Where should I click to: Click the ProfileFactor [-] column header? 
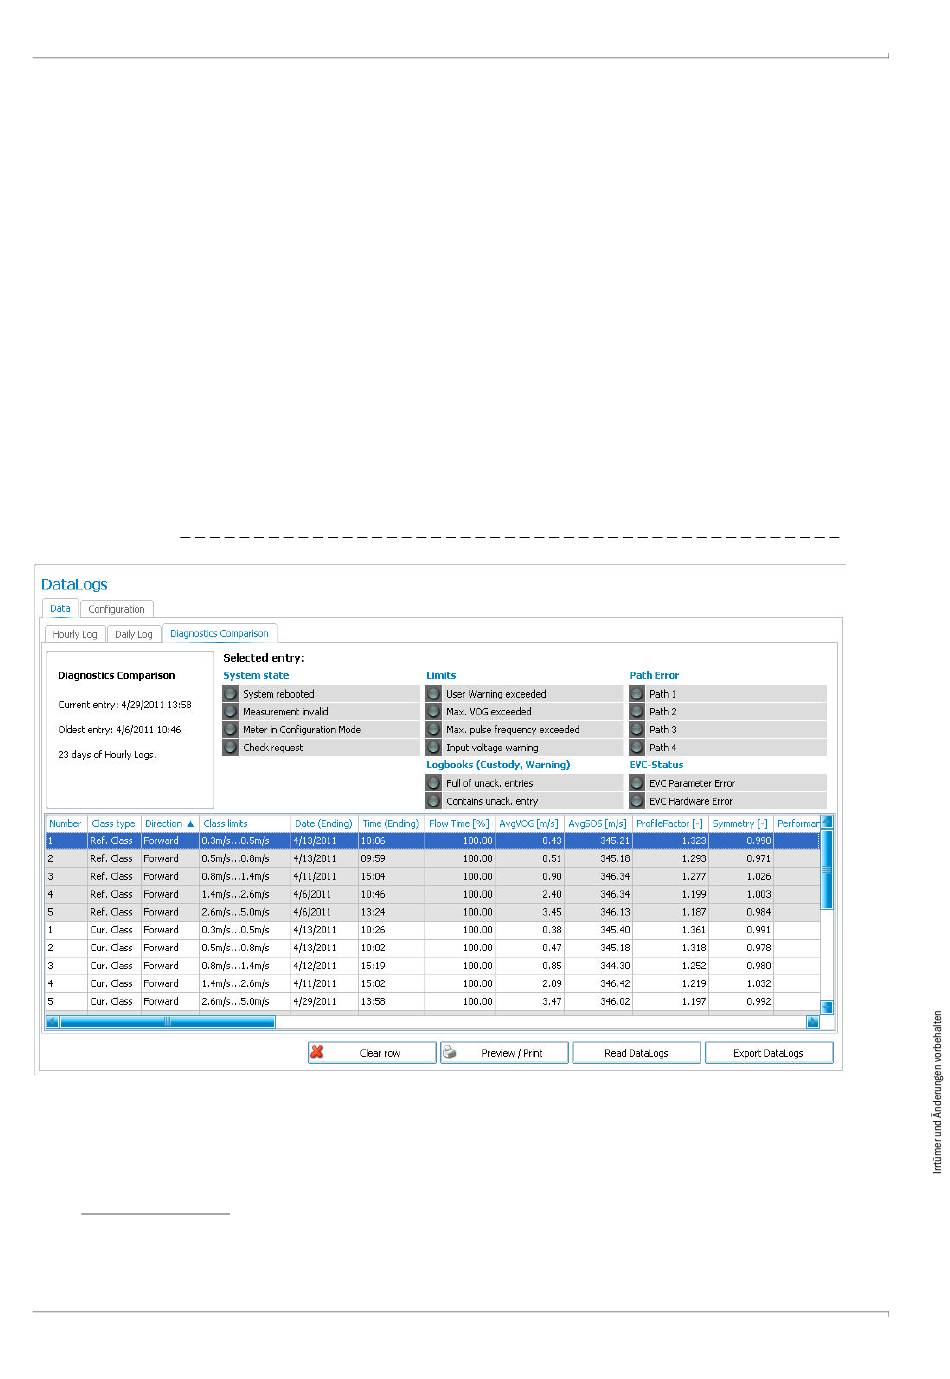670,824
